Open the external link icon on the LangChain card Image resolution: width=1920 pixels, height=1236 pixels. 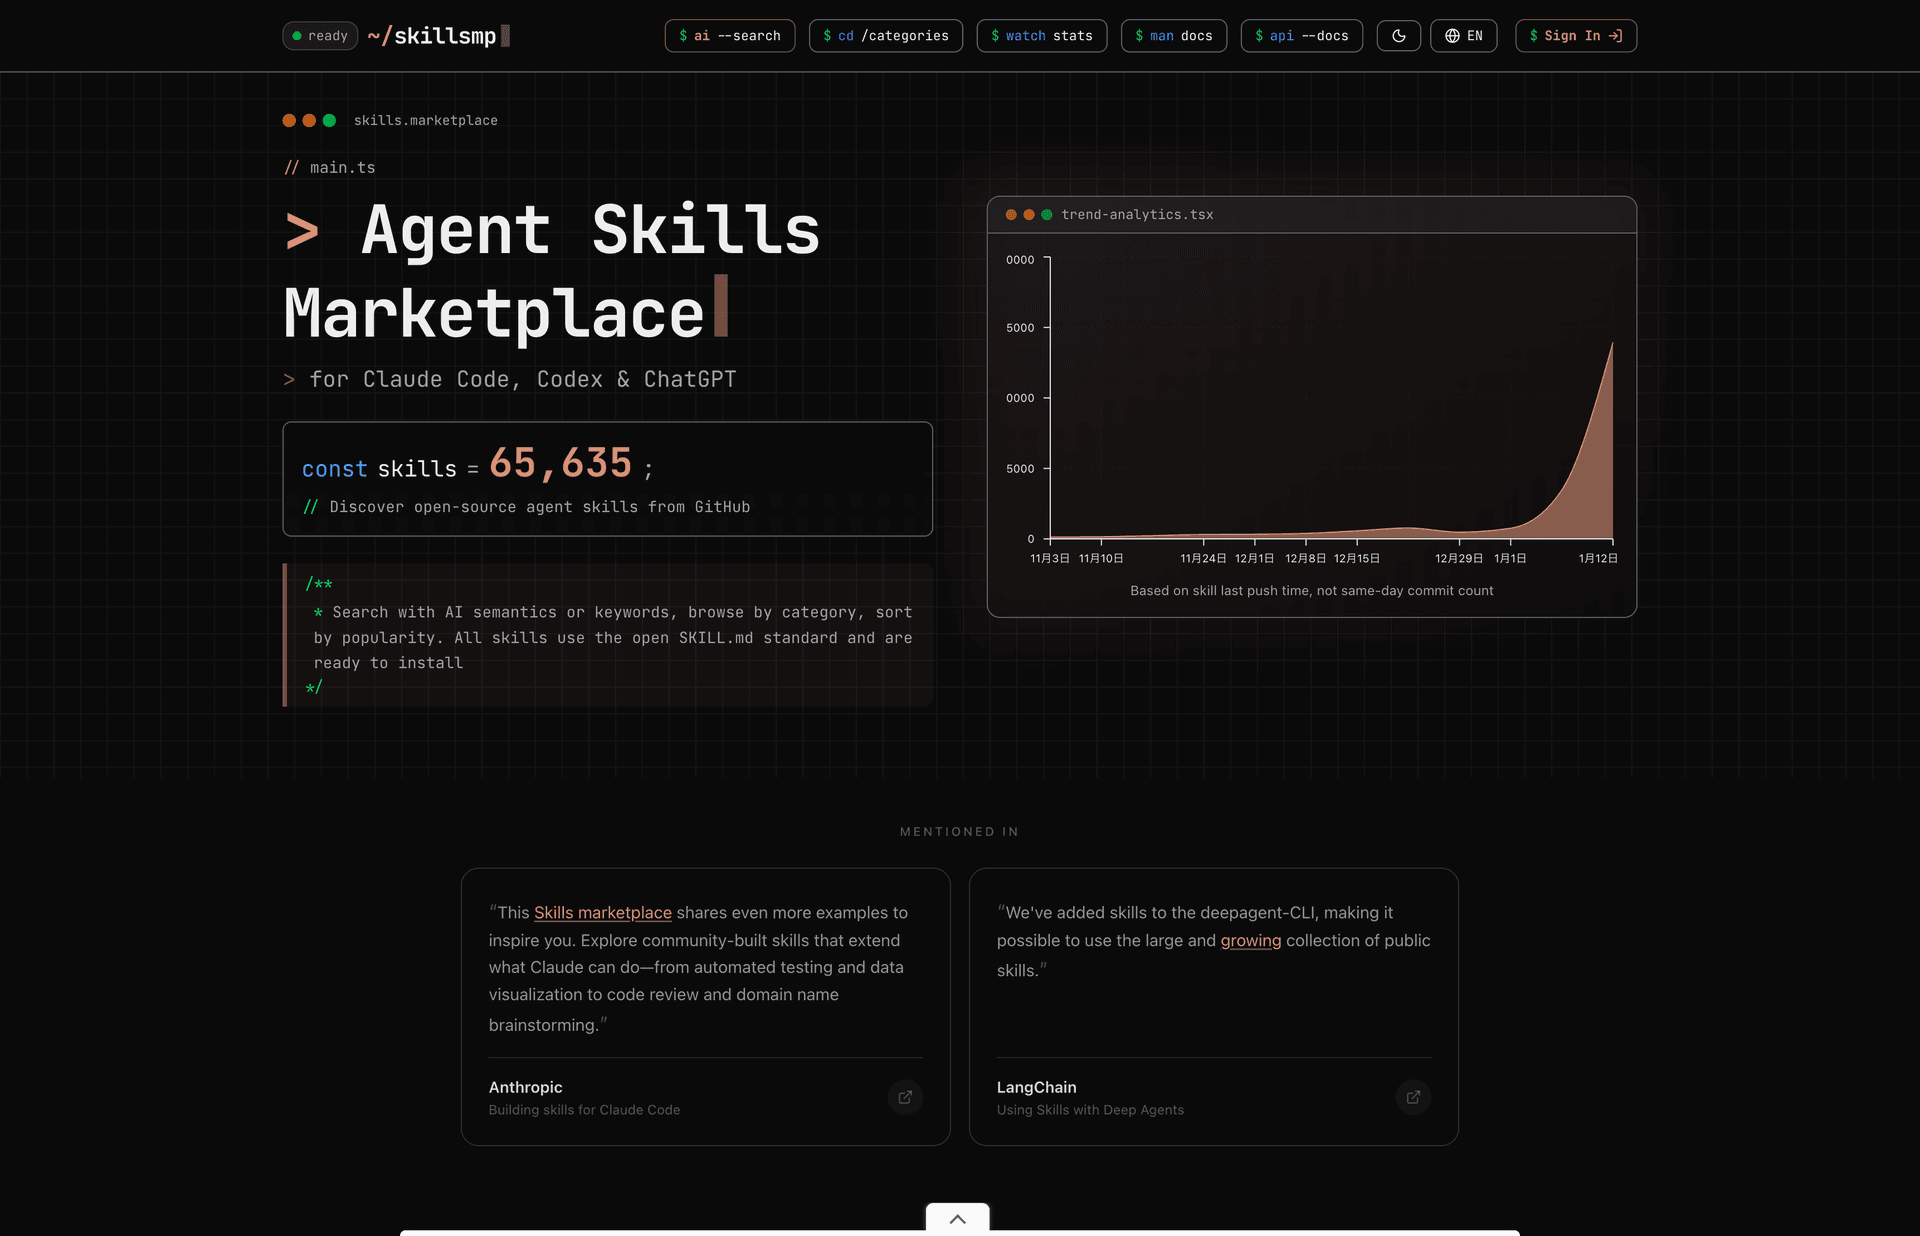[x=1413, y=1097]
